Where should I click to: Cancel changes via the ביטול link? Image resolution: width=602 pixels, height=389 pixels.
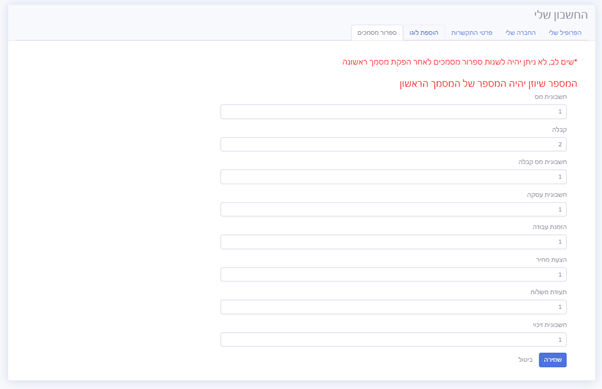[525, 360]
